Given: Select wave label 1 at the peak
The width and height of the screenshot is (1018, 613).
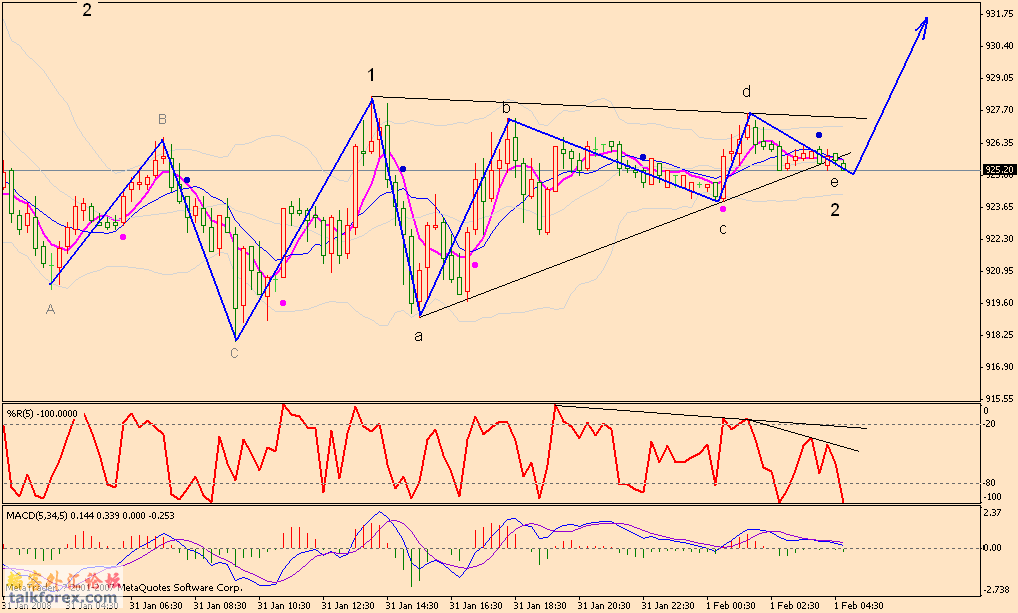Looking at the screenshot, I should pos(371,76).
